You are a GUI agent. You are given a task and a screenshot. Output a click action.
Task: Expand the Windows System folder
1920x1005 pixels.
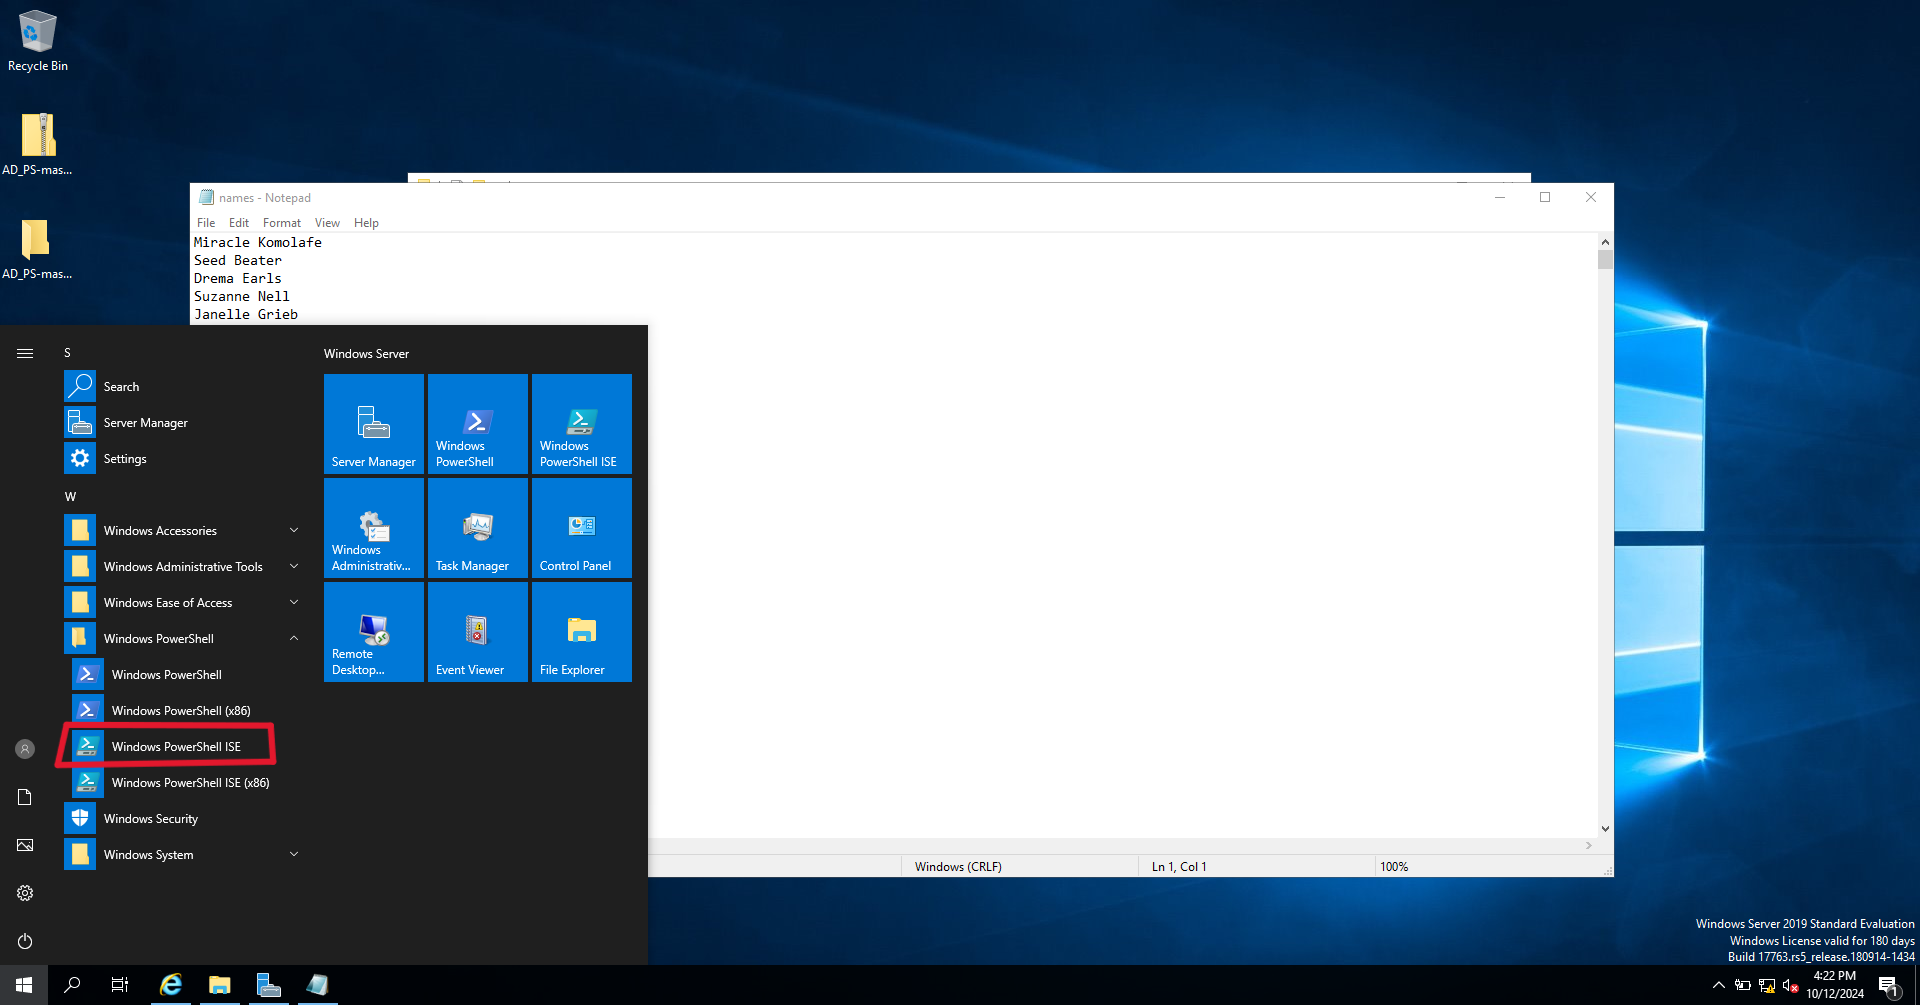[x=293, y=854]
